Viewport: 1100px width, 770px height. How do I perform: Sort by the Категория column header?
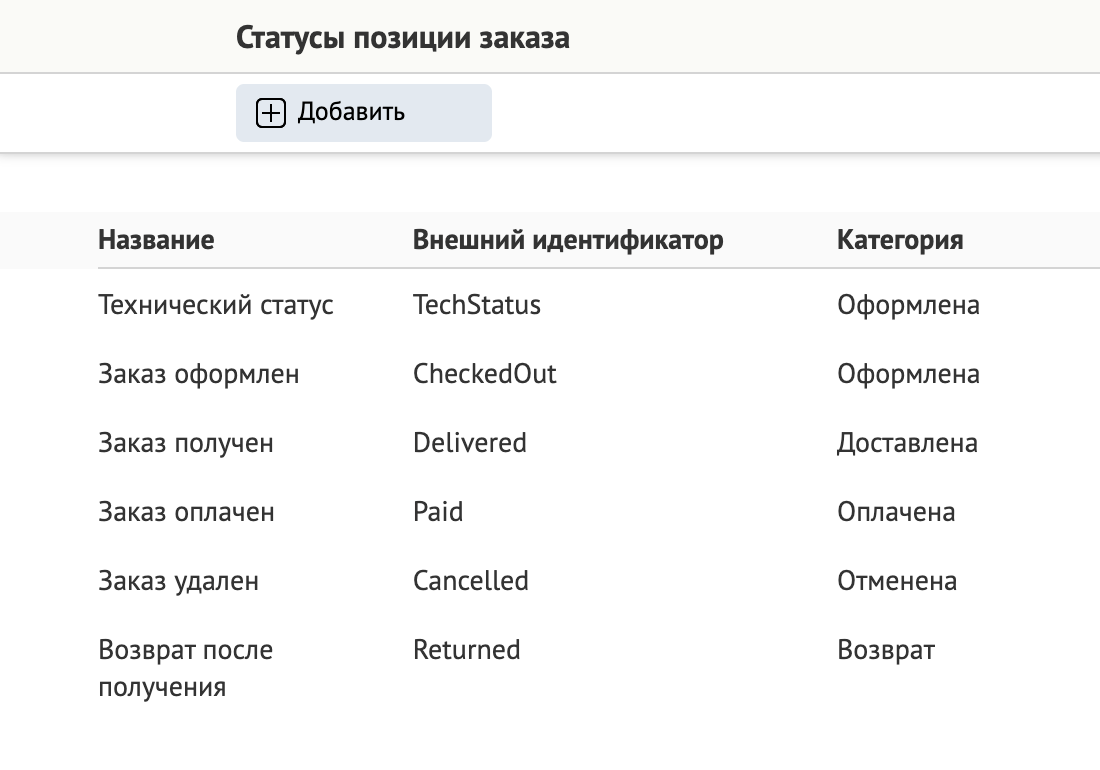[x=899, y=240]
